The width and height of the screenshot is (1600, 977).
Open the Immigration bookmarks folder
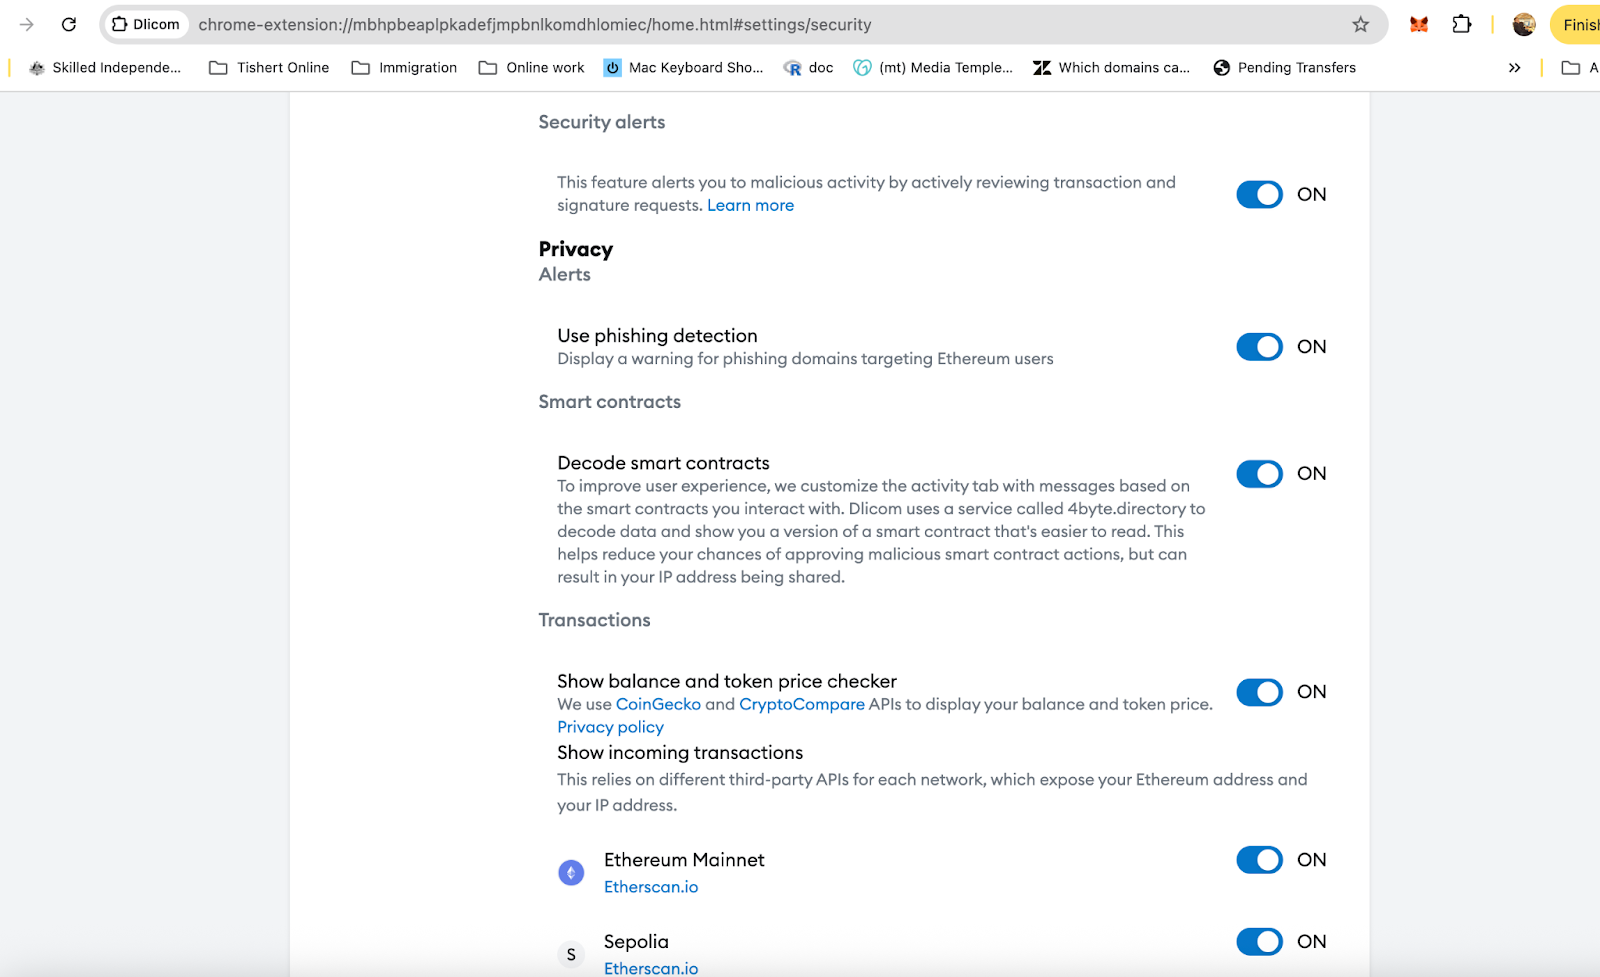pyautogui.click(x=404, y=68)
